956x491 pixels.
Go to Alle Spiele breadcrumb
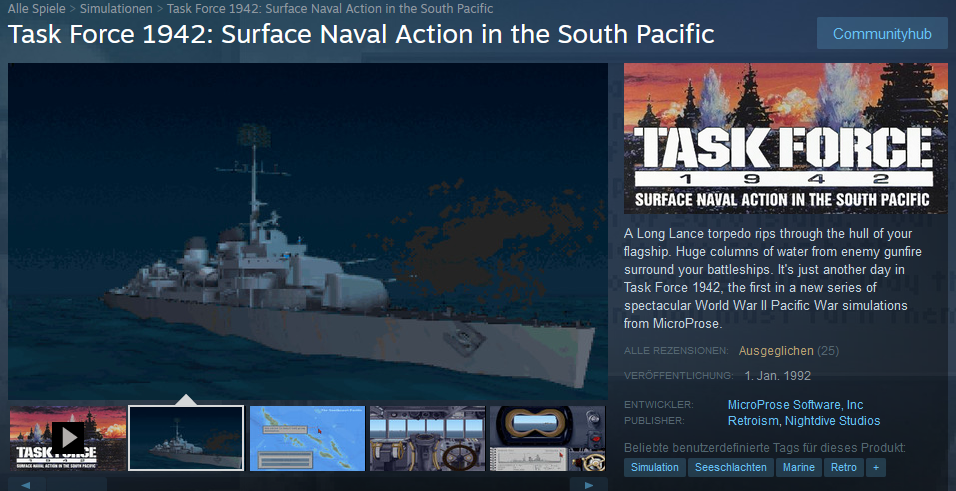[x=37, y=9]
